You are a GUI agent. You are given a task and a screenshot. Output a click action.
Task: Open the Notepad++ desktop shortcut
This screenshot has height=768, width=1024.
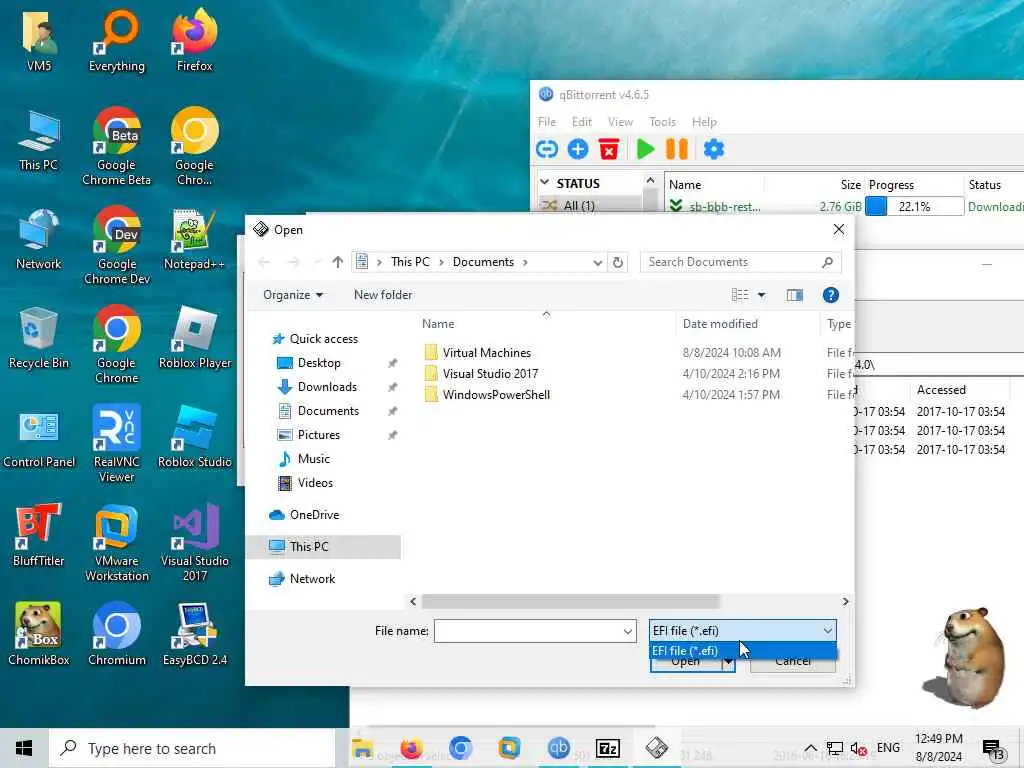coord(194,238)
